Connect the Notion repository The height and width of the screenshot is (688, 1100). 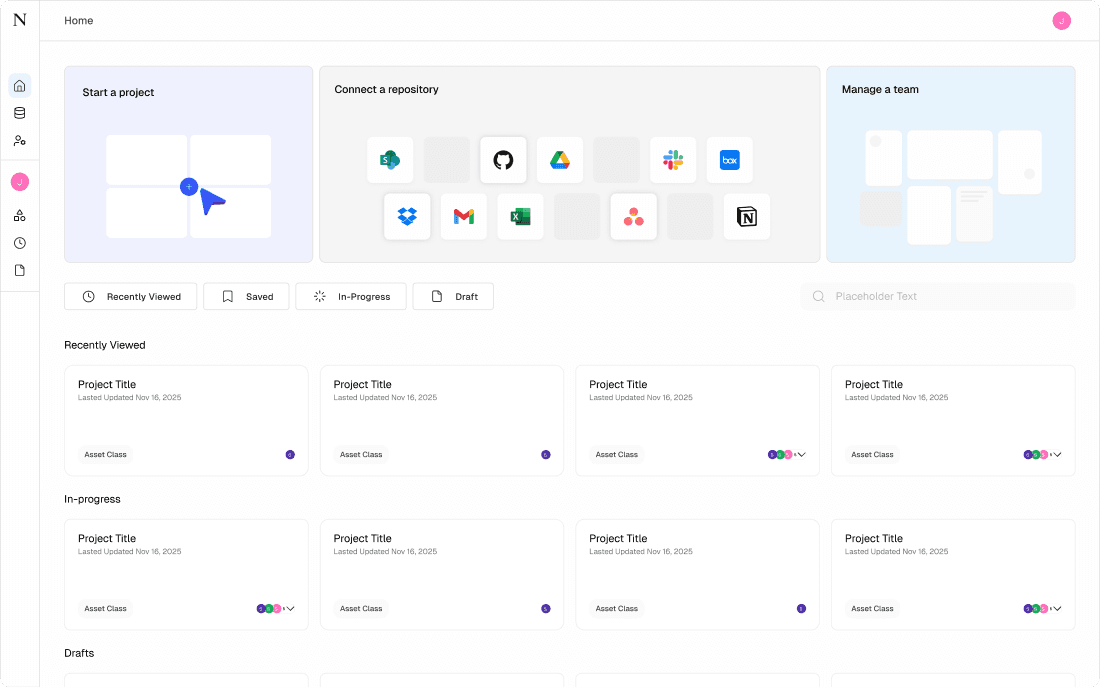coord(746,217)
